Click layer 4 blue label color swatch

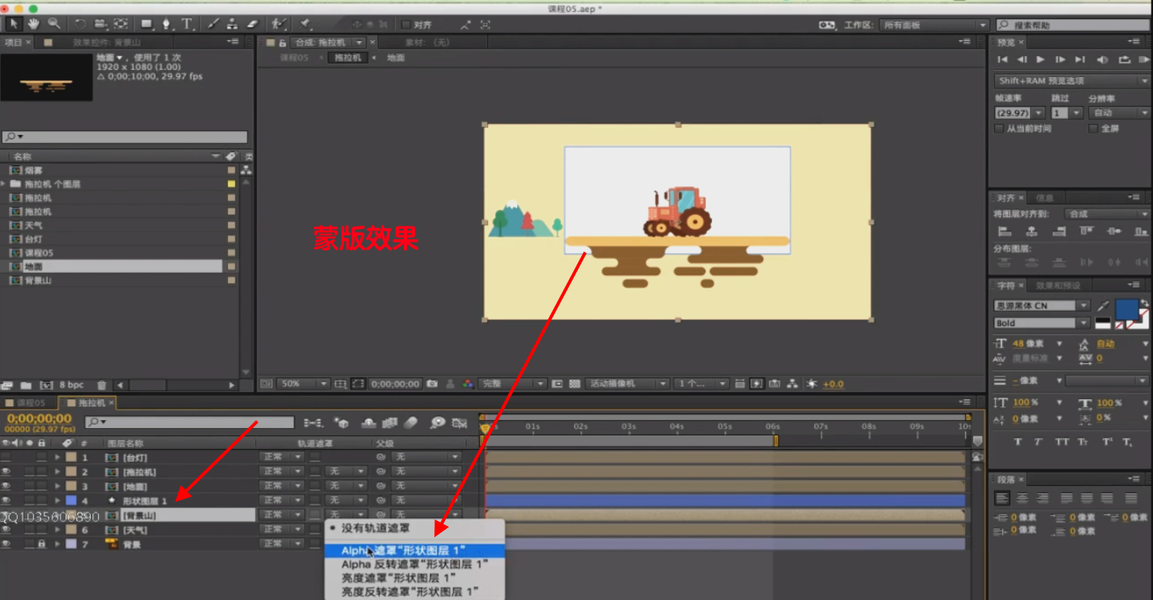[71, 501]
